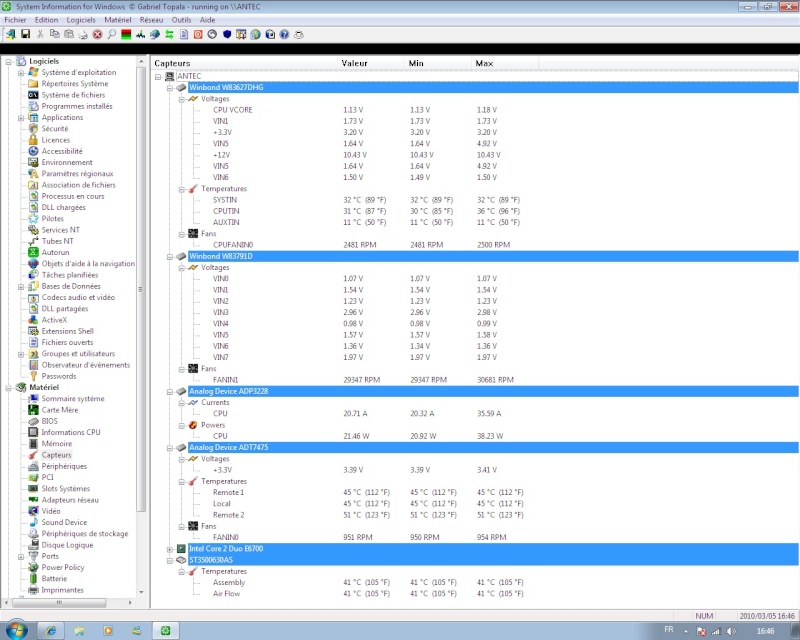Click the orange square power toolbar icon

click(x=198, y=34)
